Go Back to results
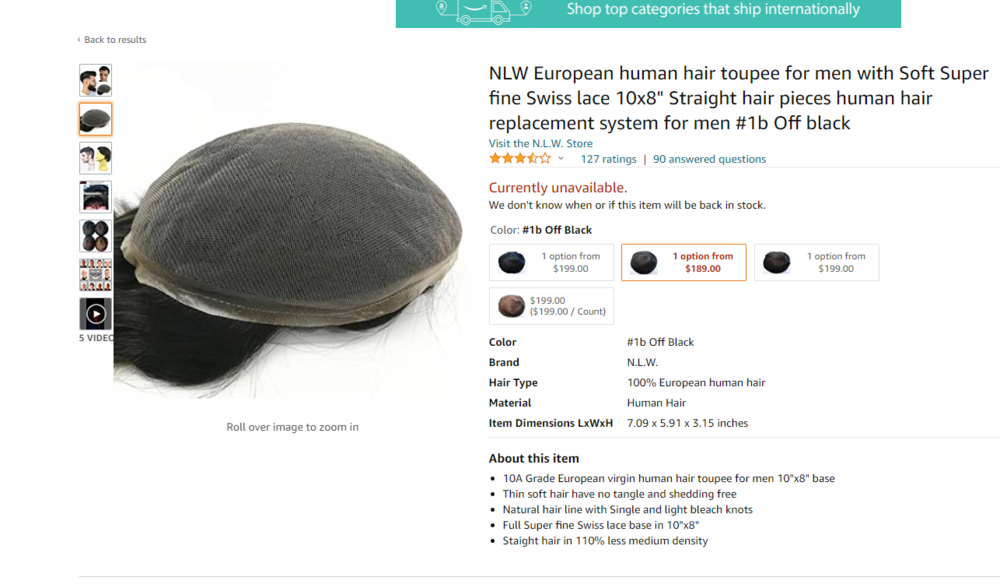This screenshot has height=588, width=1000. pyautogui.click(x=115, y=40)
